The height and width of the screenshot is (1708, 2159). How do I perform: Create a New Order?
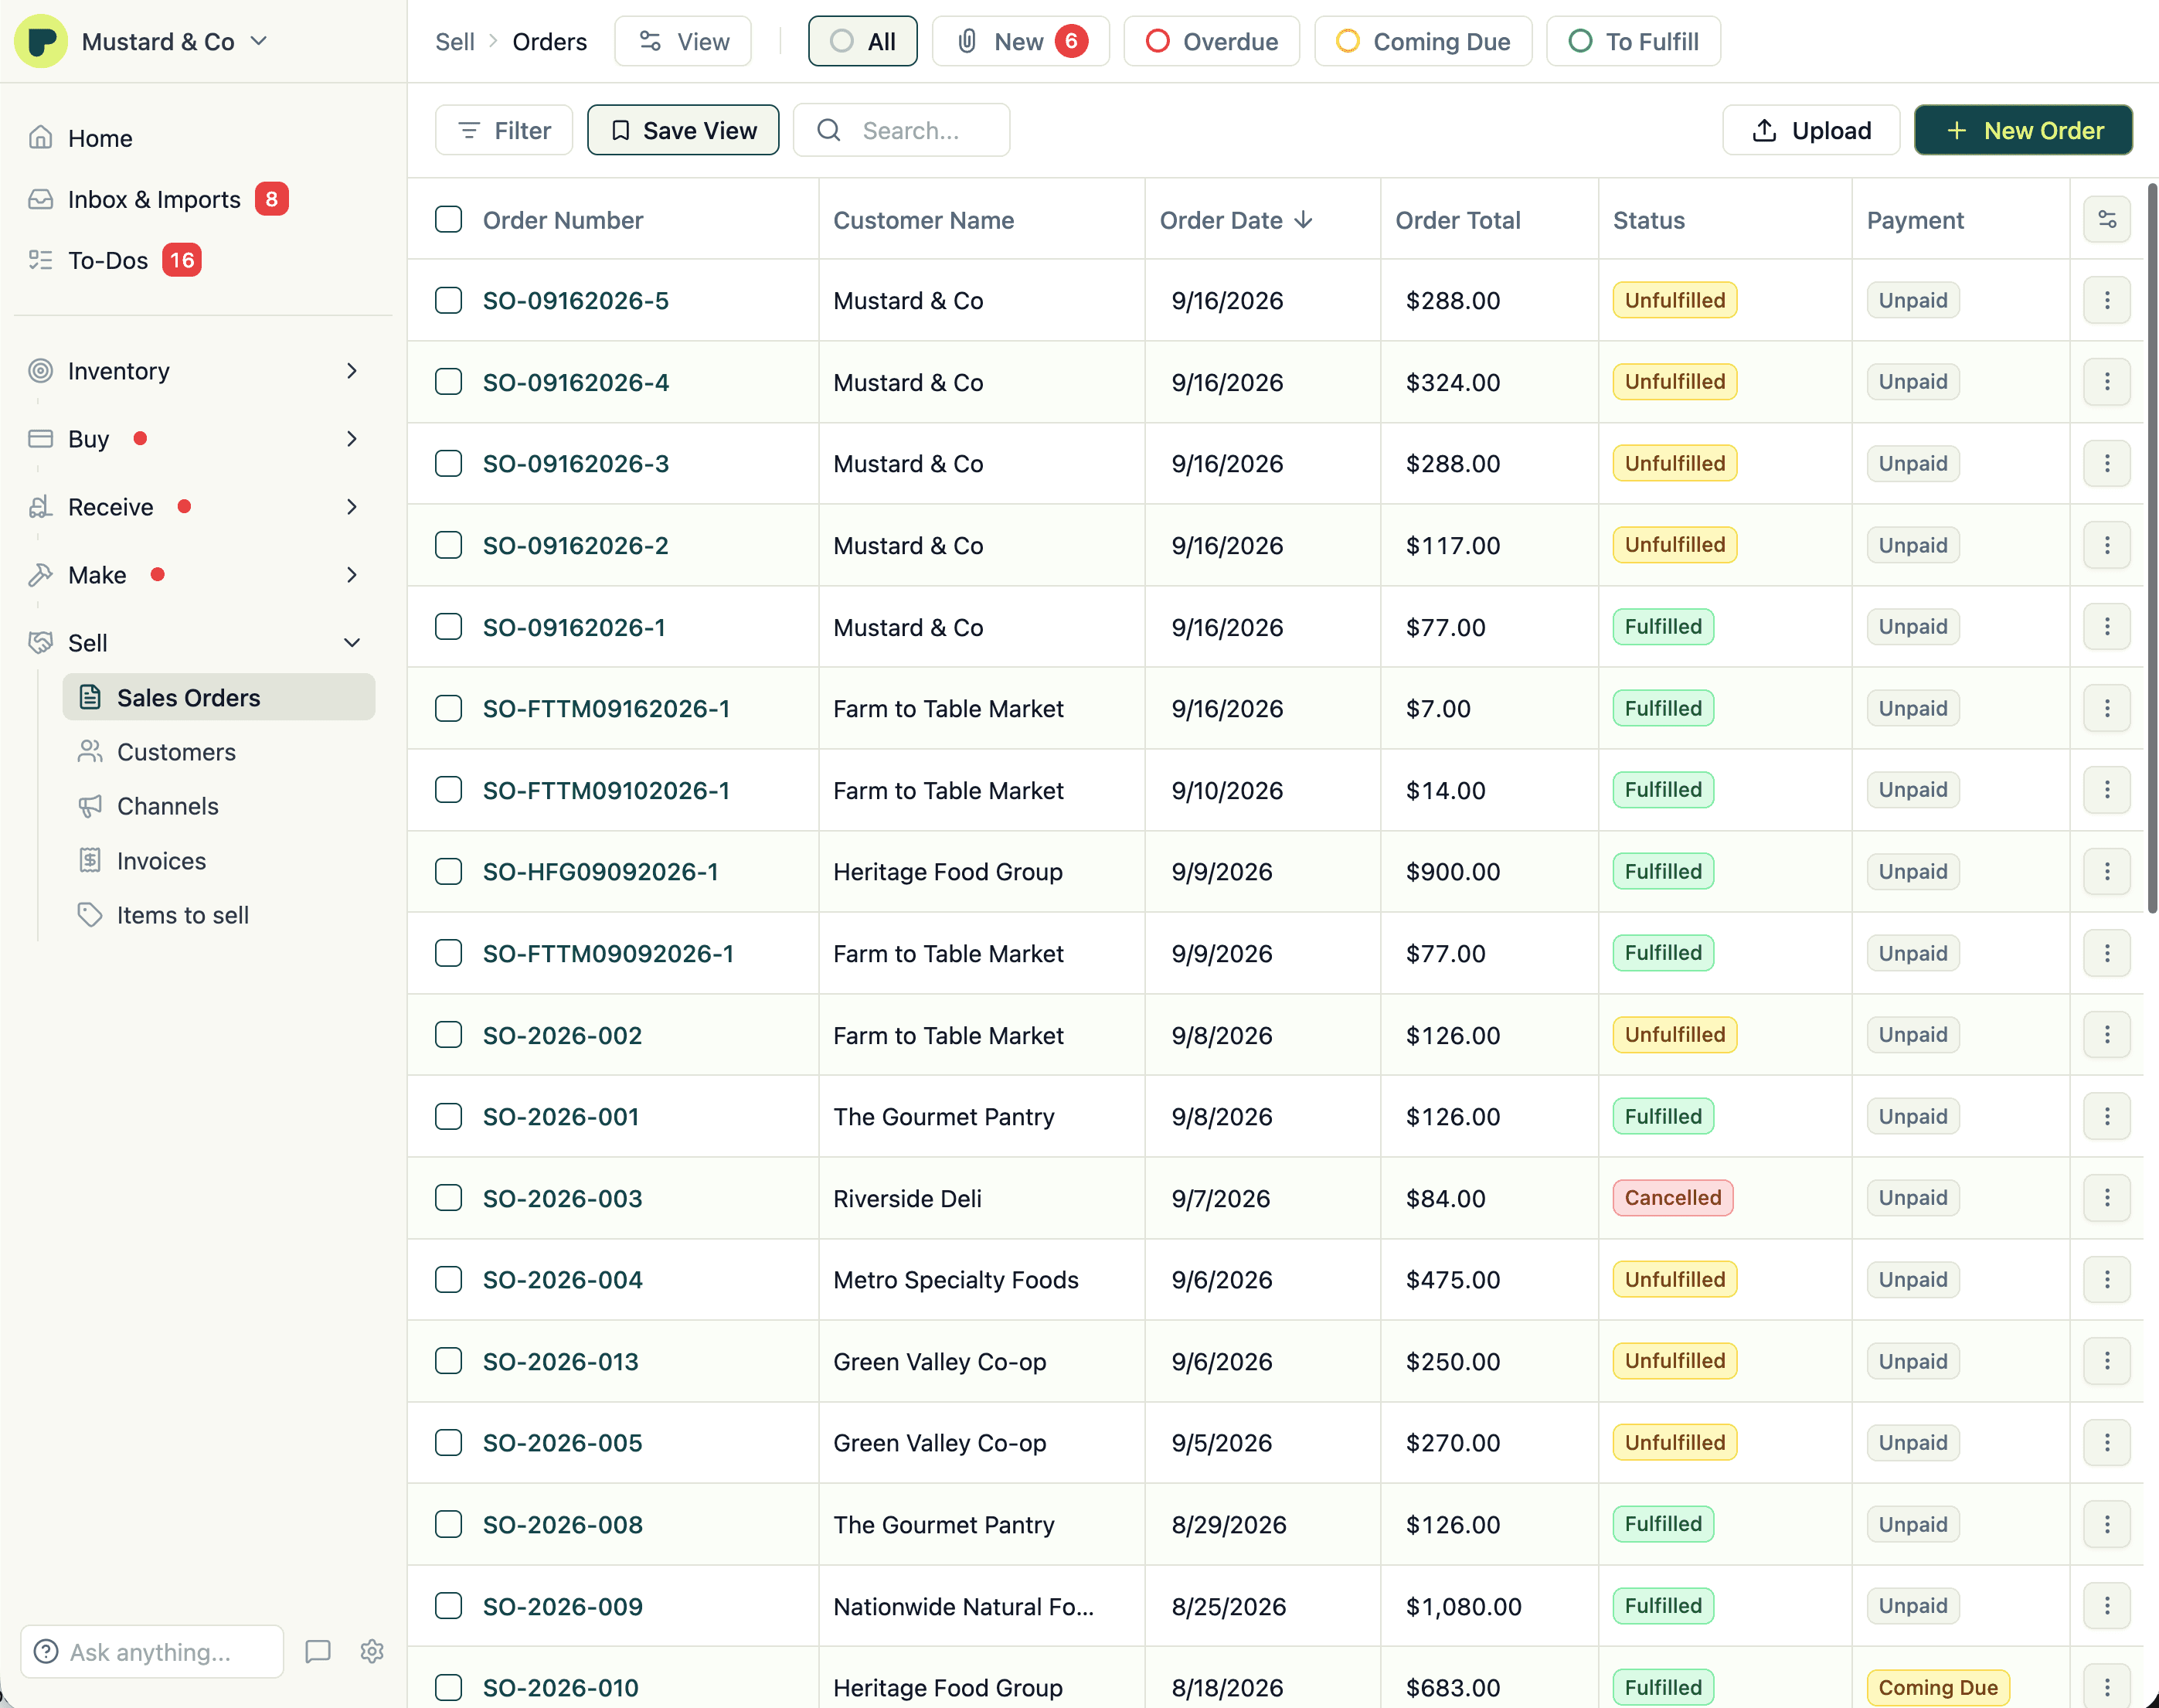click(2023, 130)
